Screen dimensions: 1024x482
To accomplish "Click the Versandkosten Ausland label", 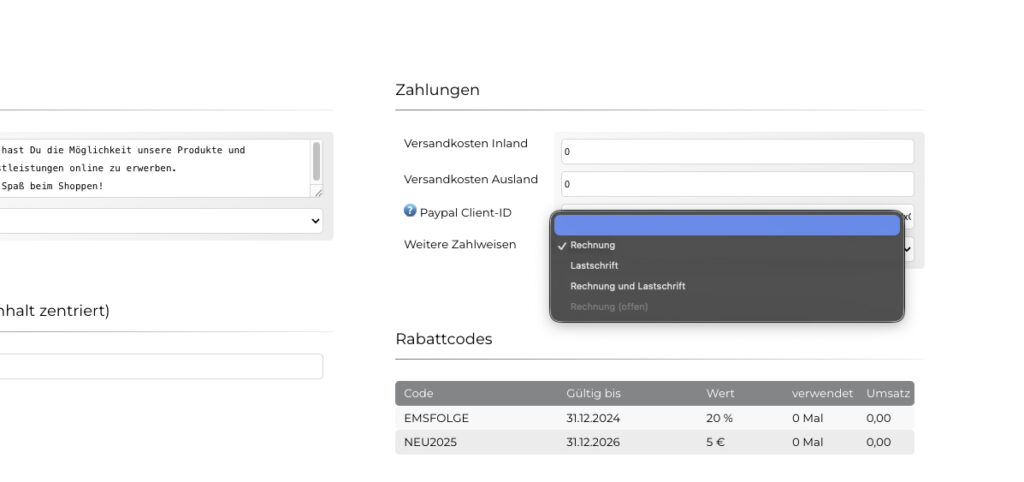I will (471, 179).
